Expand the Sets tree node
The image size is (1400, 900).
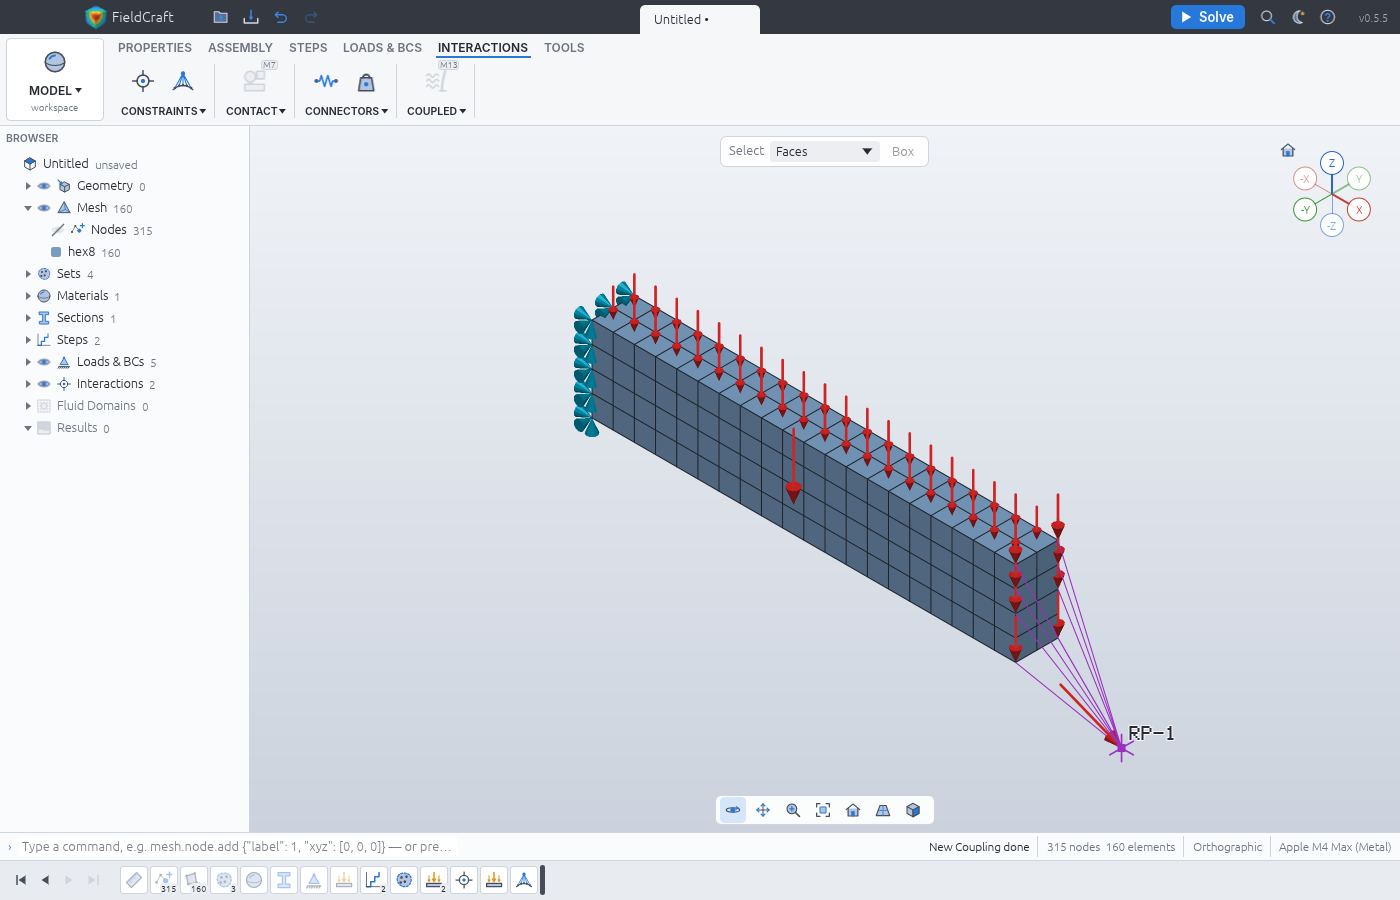tap(28, 274)
